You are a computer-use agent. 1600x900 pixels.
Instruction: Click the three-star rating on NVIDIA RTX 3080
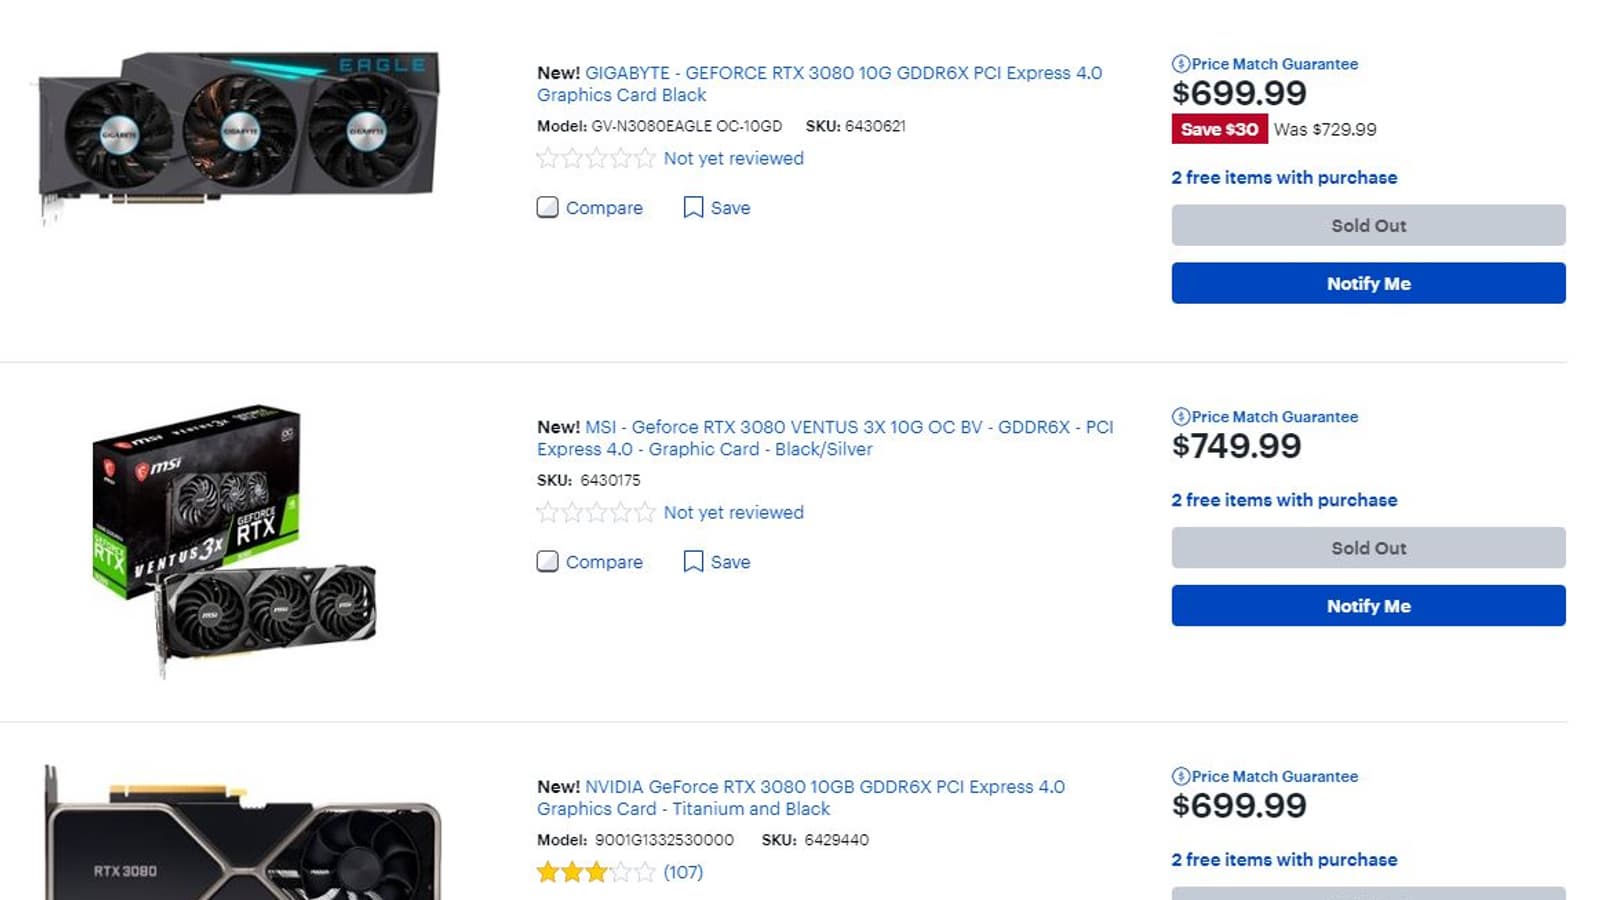596,872
